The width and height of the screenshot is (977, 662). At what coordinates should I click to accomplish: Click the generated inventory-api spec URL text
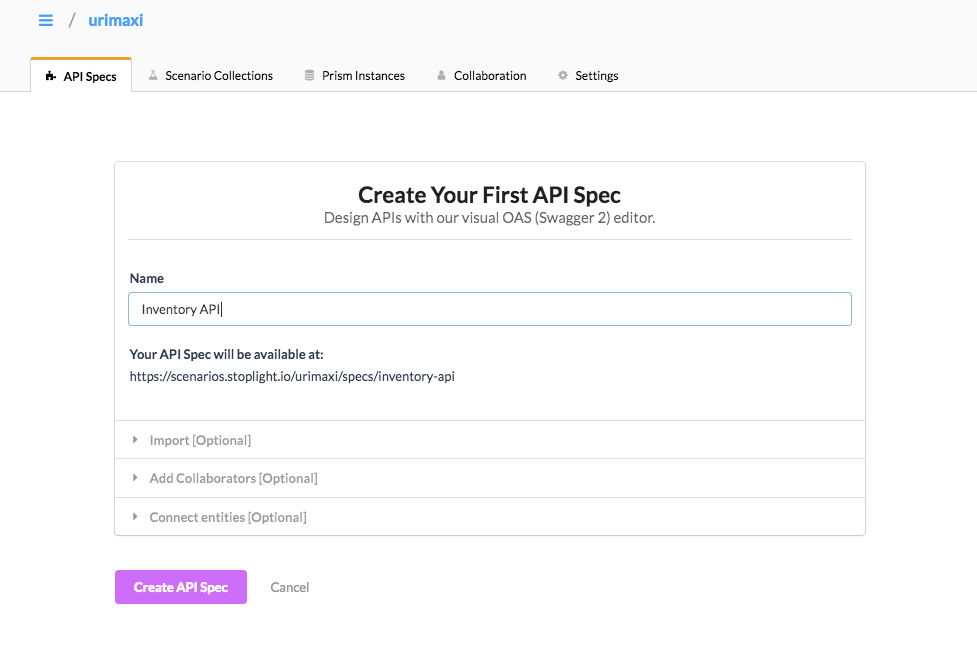coord(292,377)
